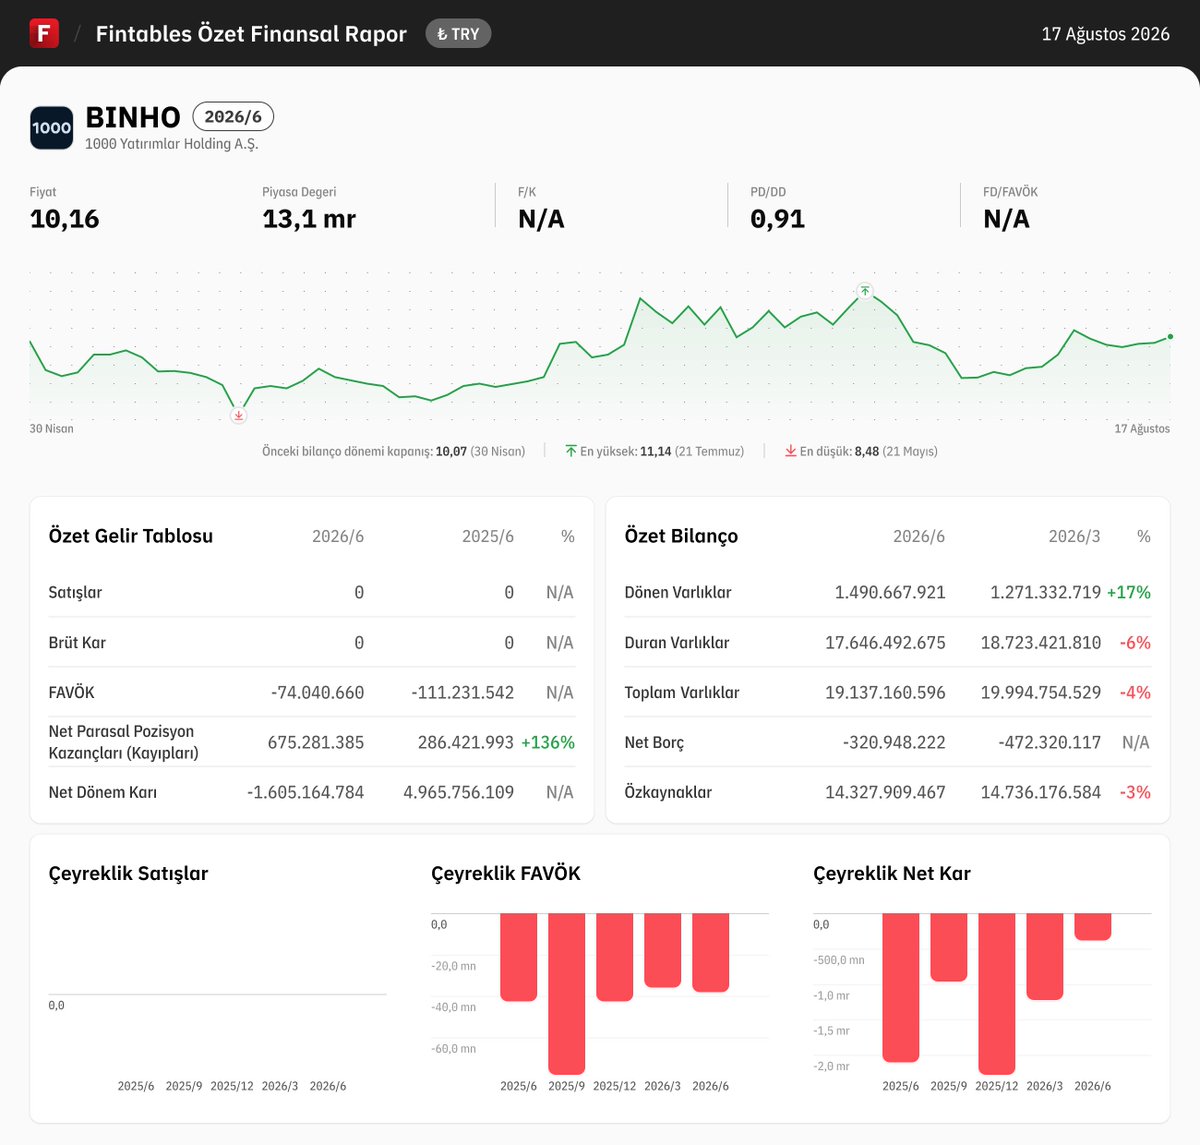Click the Çeyreklik Satışlar chart heading

click(x=128, y=873)
